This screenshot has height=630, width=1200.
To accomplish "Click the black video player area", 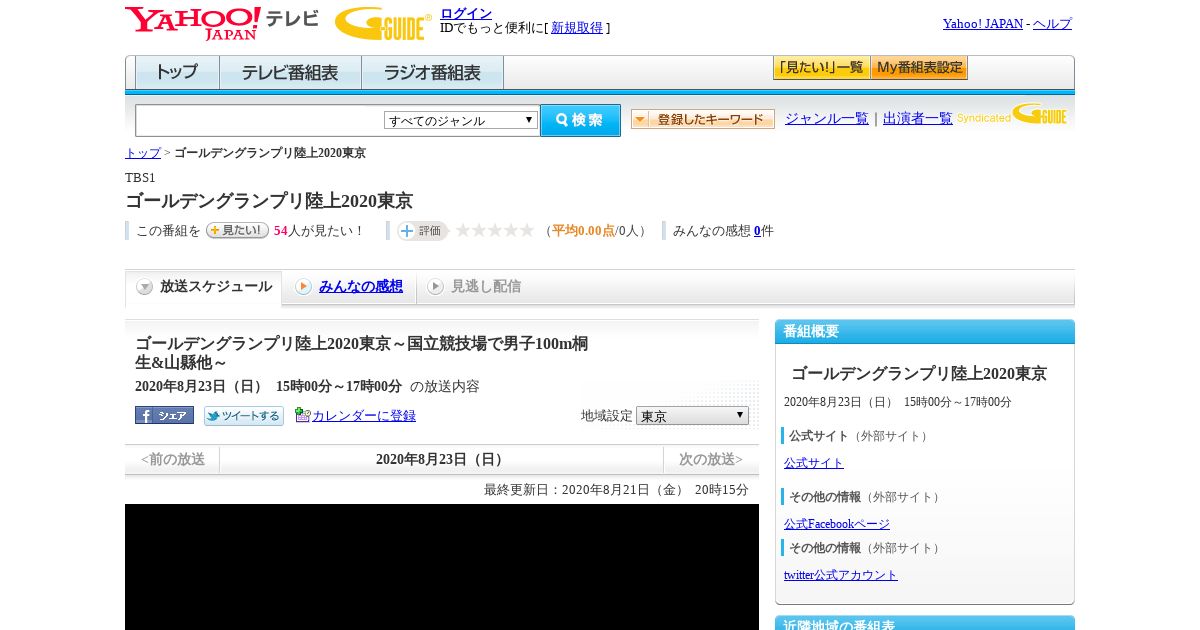I will click(x=442, y=567).
